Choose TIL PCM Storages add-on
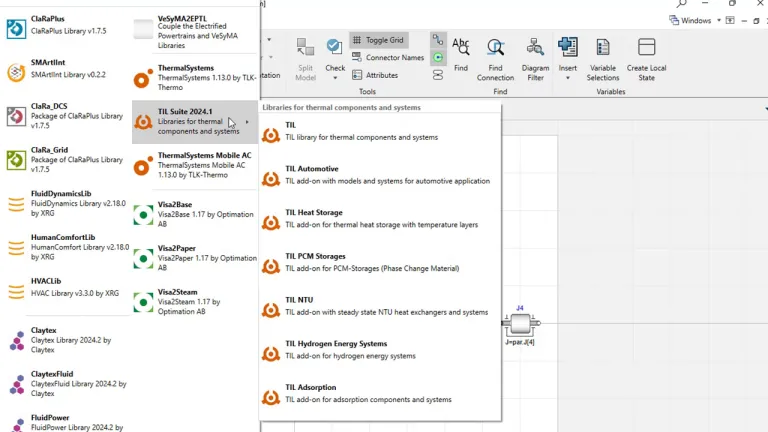The width and height of the screenshot is (768, 432). [380, 263]
